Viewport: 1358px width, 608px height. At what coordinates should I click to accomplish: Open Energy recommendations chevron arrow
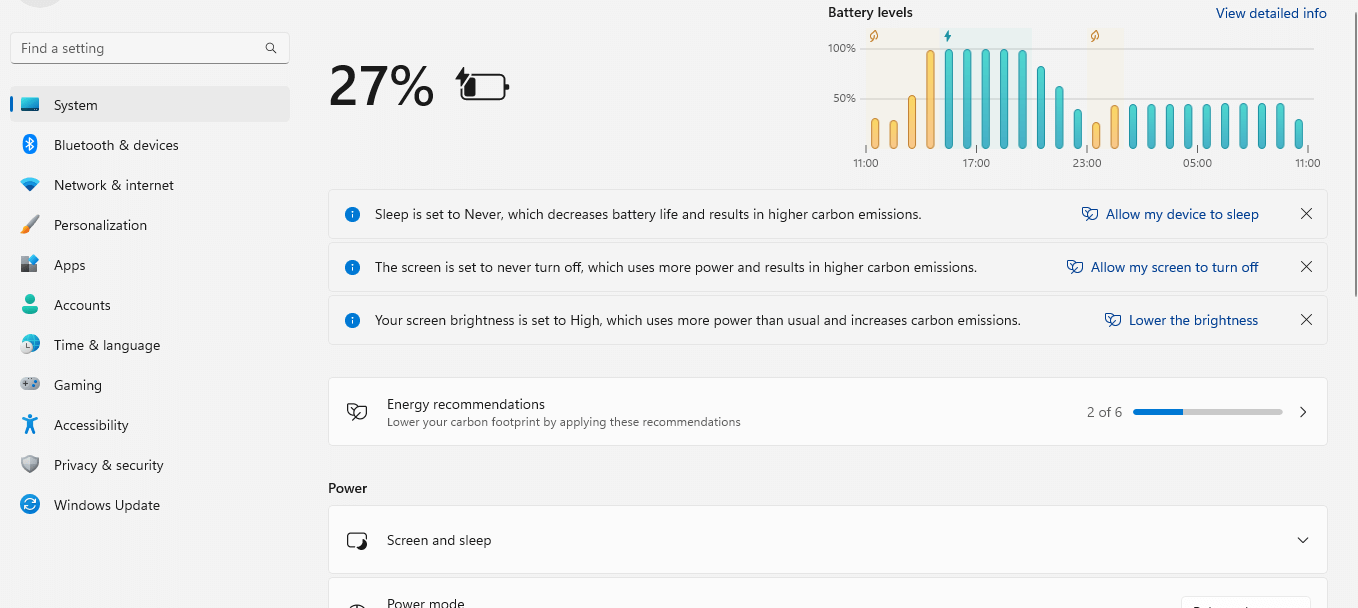click(1302, 412)
